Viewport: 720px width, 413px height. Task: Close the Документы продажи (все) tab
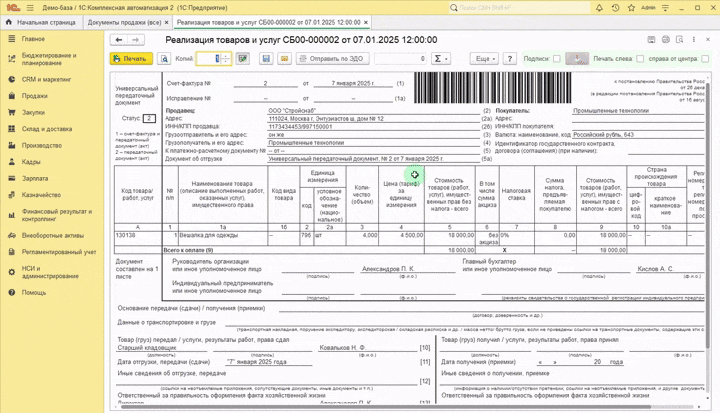[166, 22]
